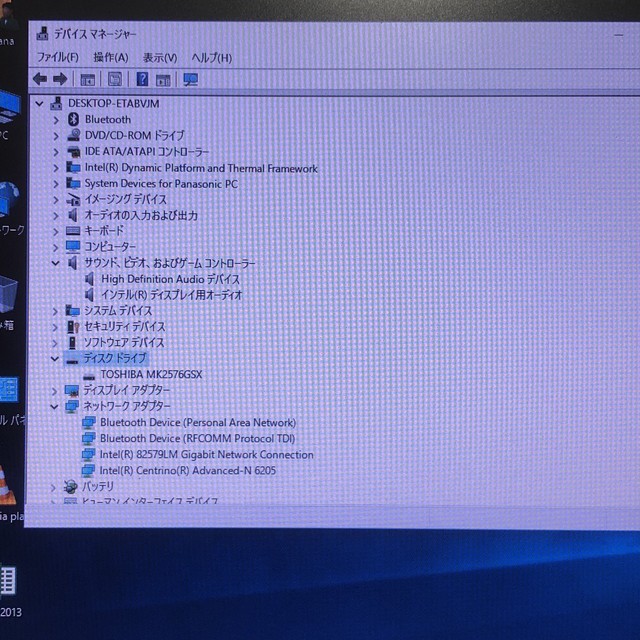Click the VLC media player desktop icon
The height and width of the screenshot is (640, 640).
click(x=6, y=486)
